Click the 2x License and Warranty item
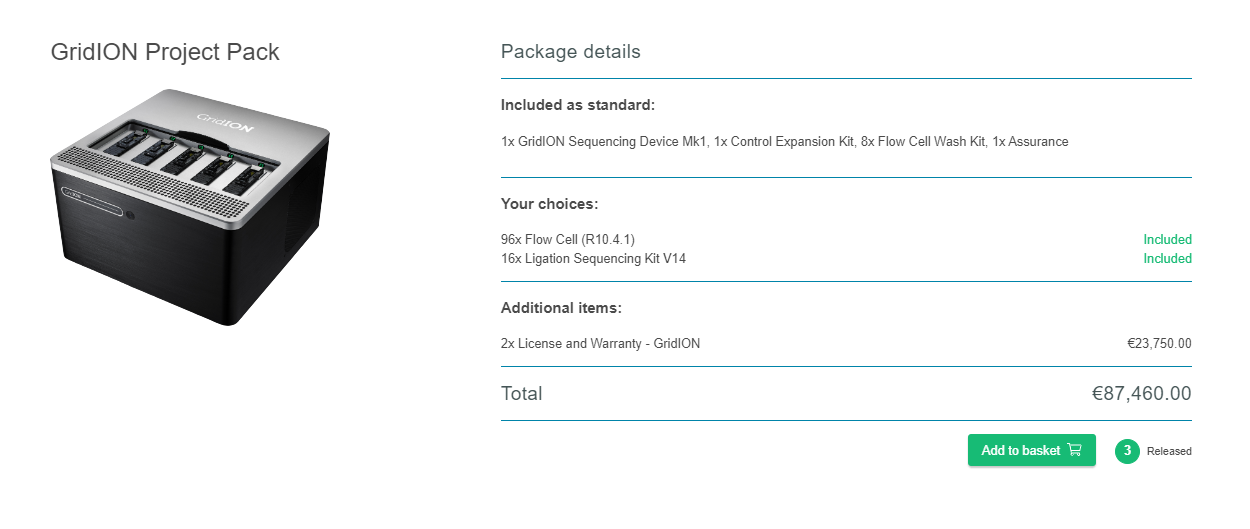Screen dimensions: 1250x529 [x=600, y=343]
